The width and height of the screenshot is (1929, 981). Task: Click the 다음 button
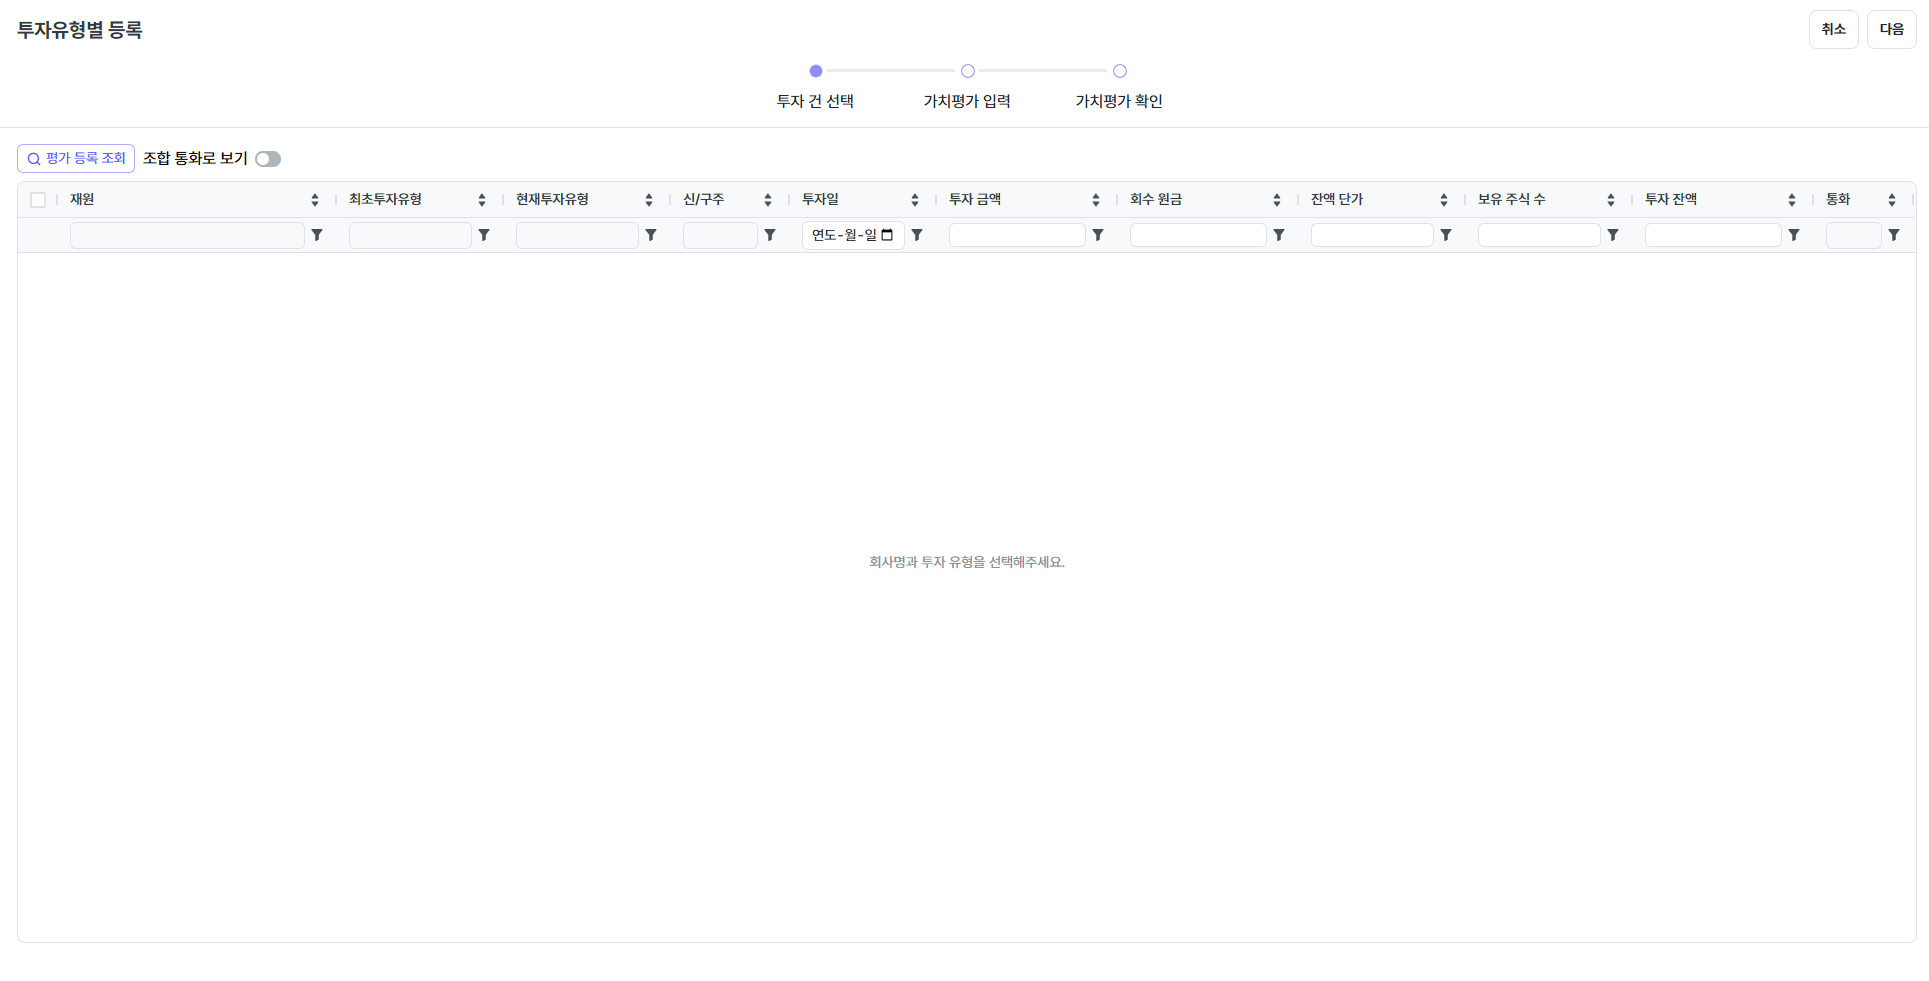pos(1892,29)
